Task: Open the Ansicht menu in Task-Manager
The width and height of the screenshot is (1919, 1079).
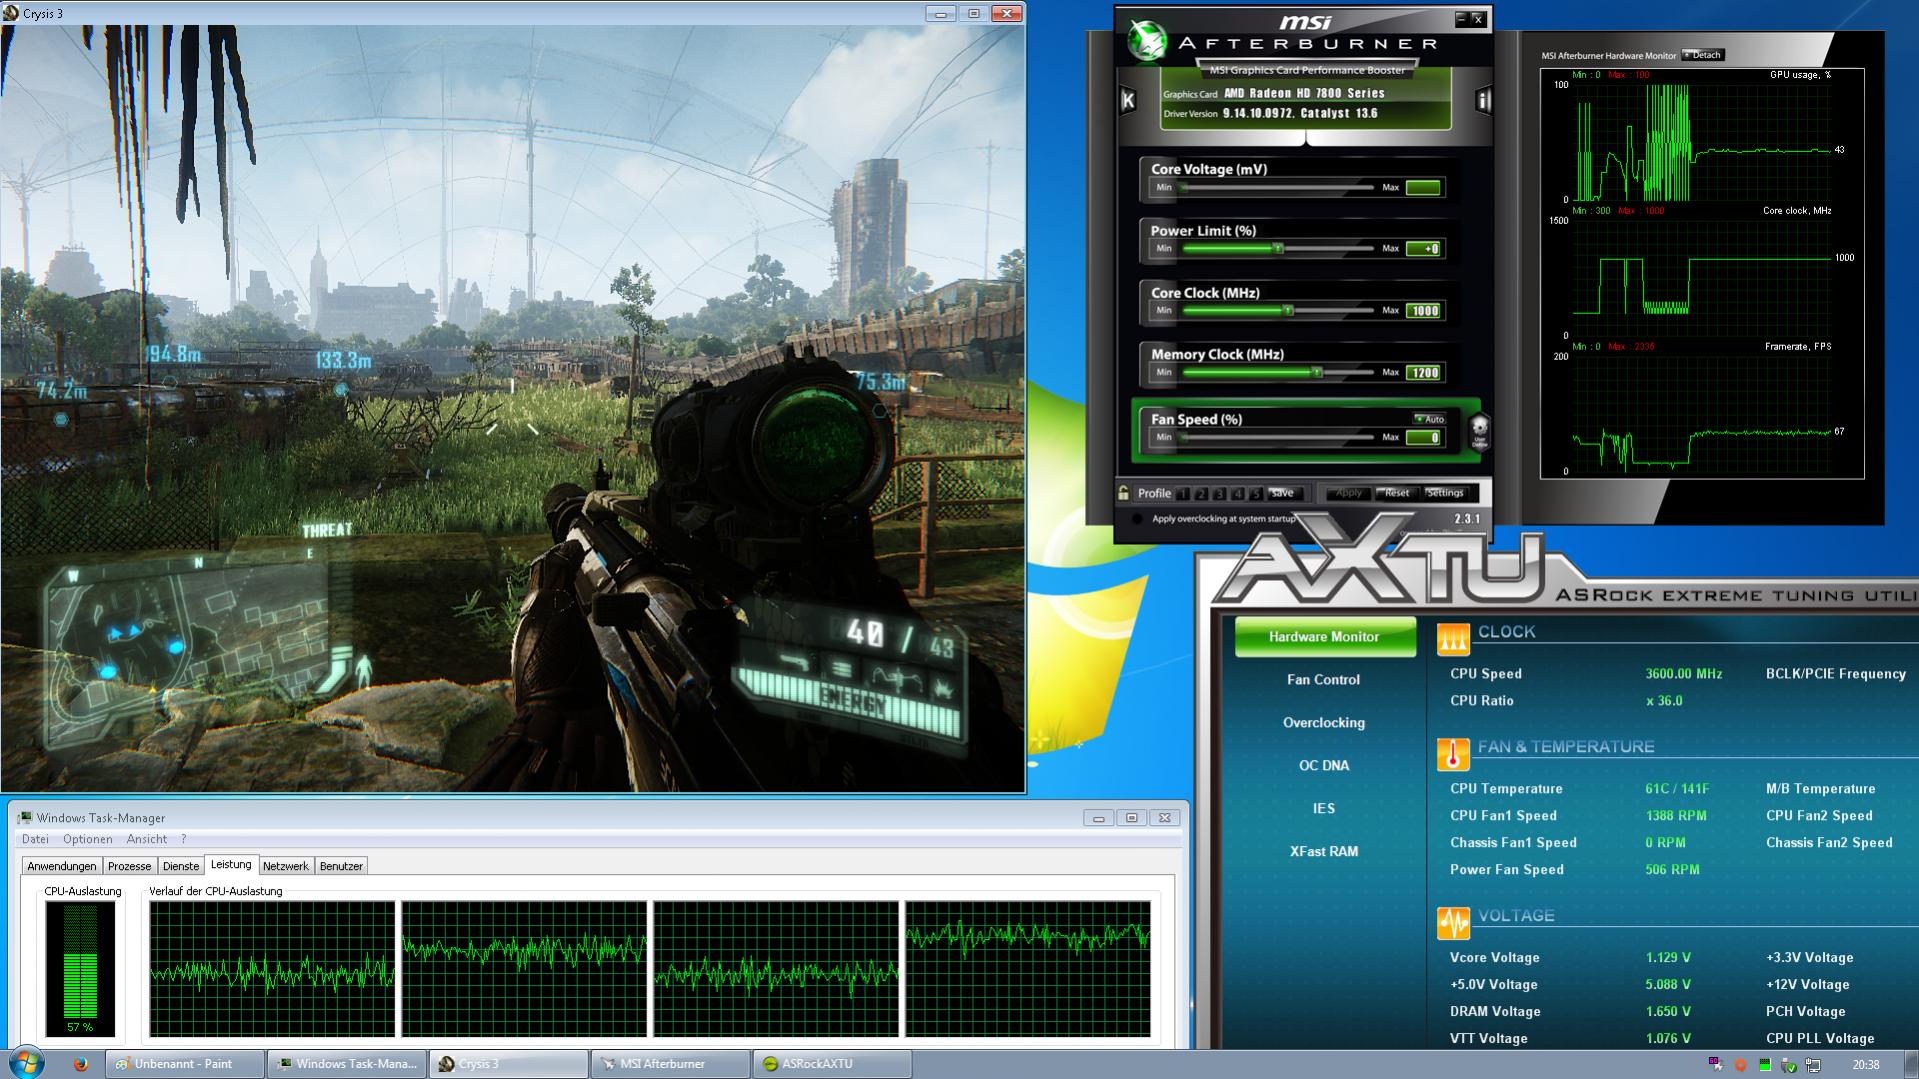Action: (x=147, y=839)
